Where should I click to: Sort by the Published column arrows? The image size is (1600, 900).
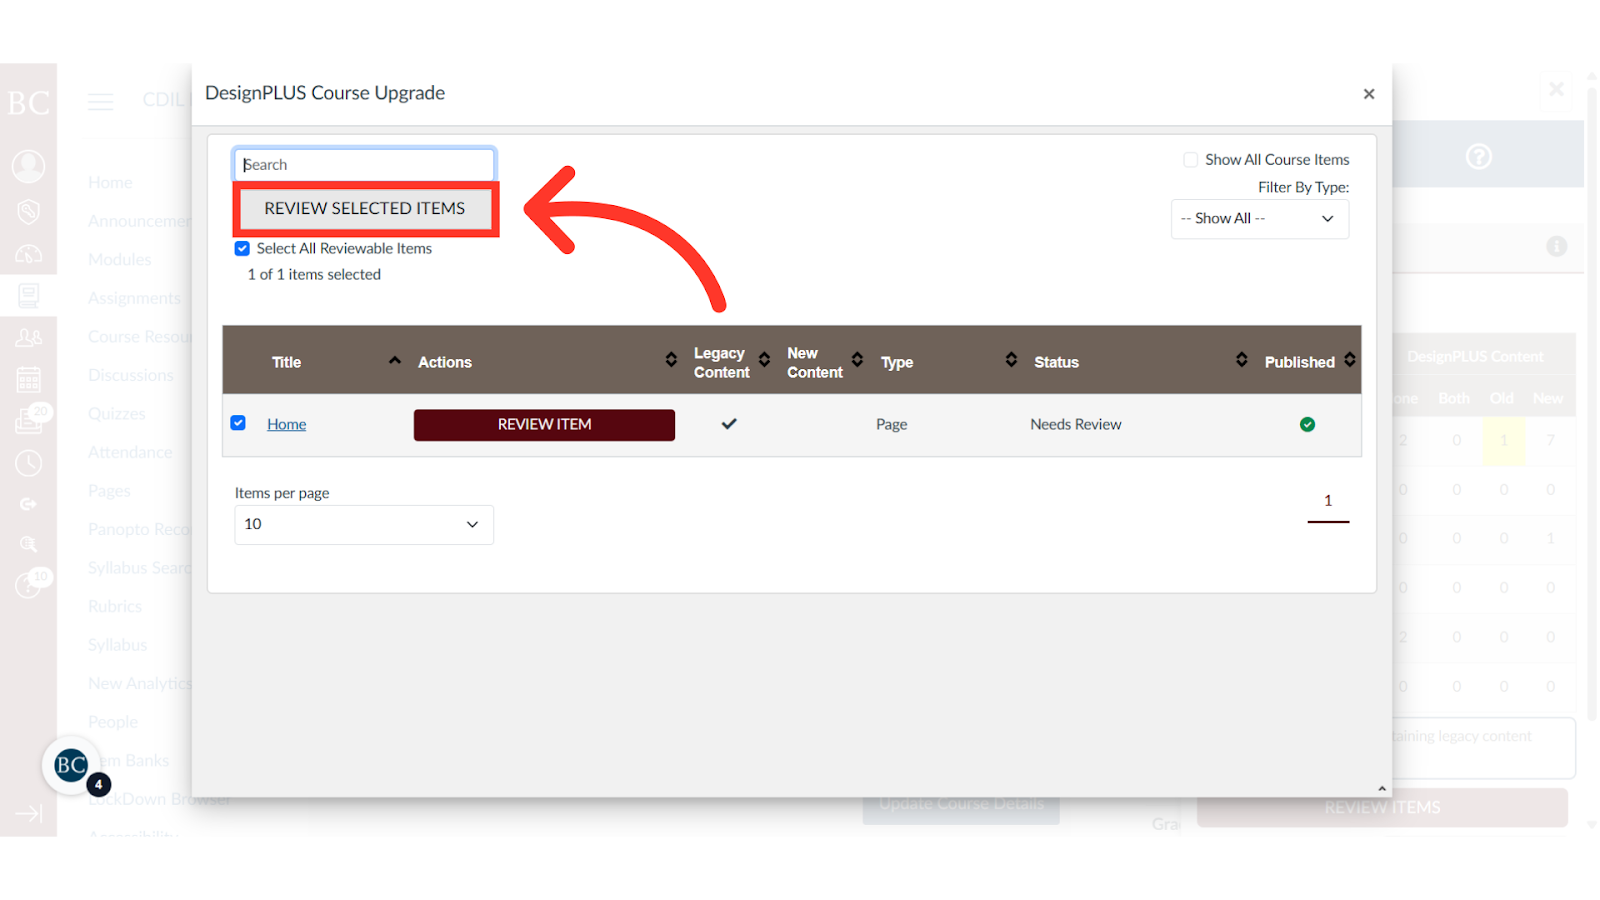tap(1350, 360)
